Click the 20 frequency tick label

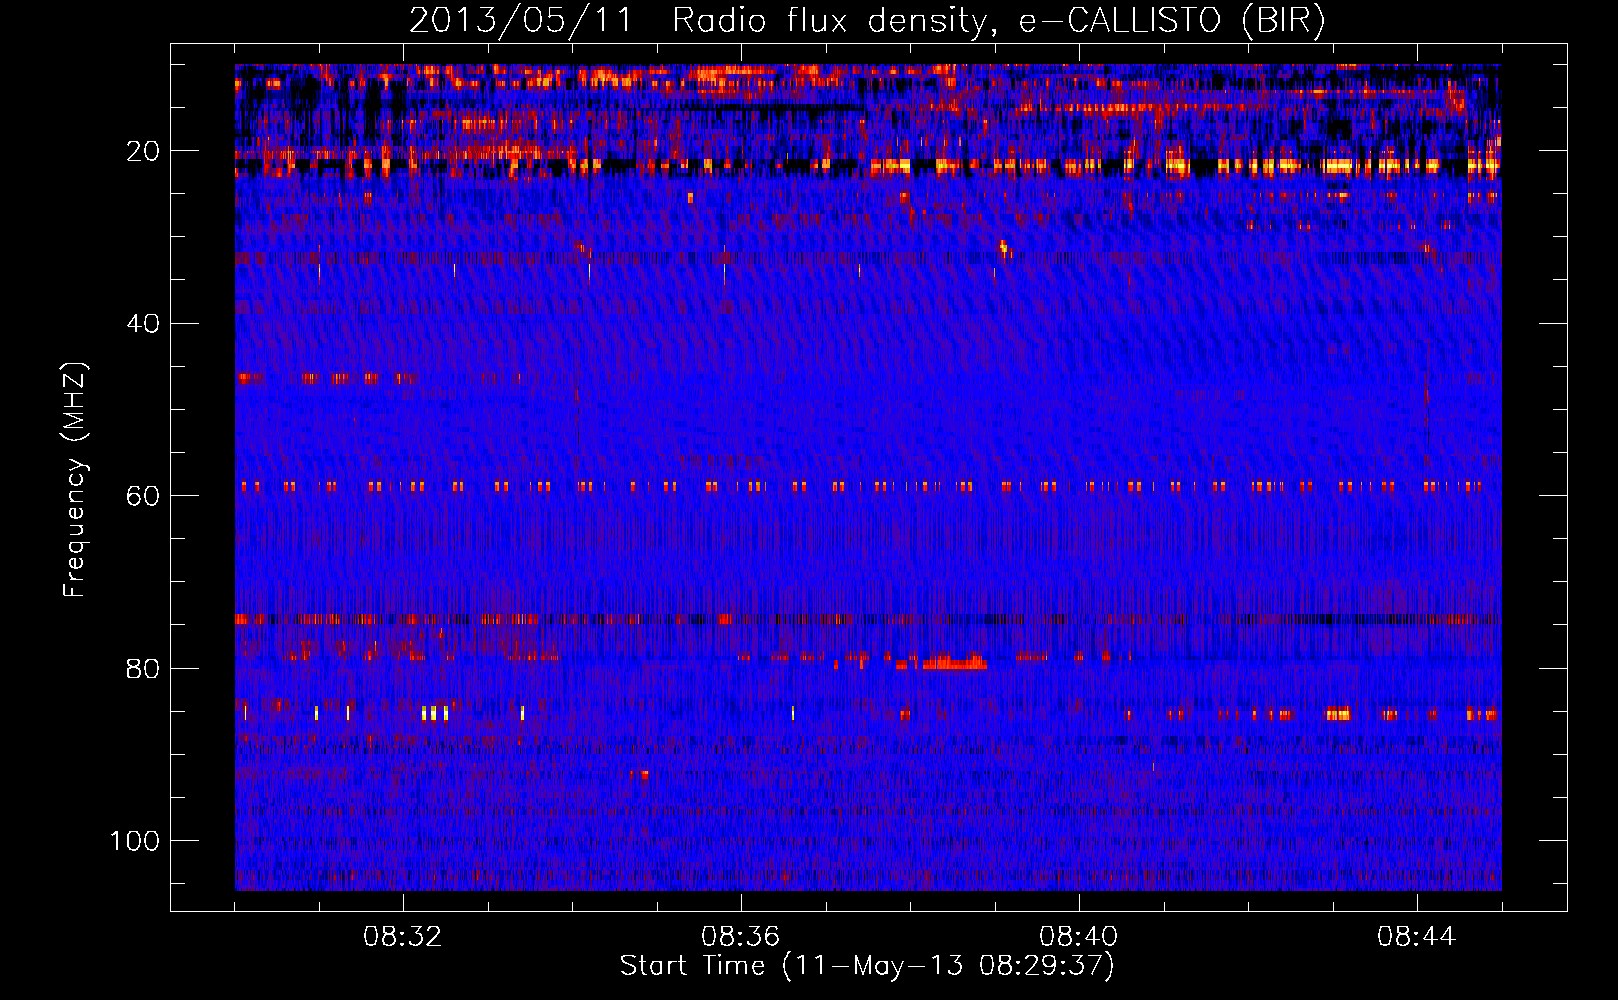click(x=143, y=151)
